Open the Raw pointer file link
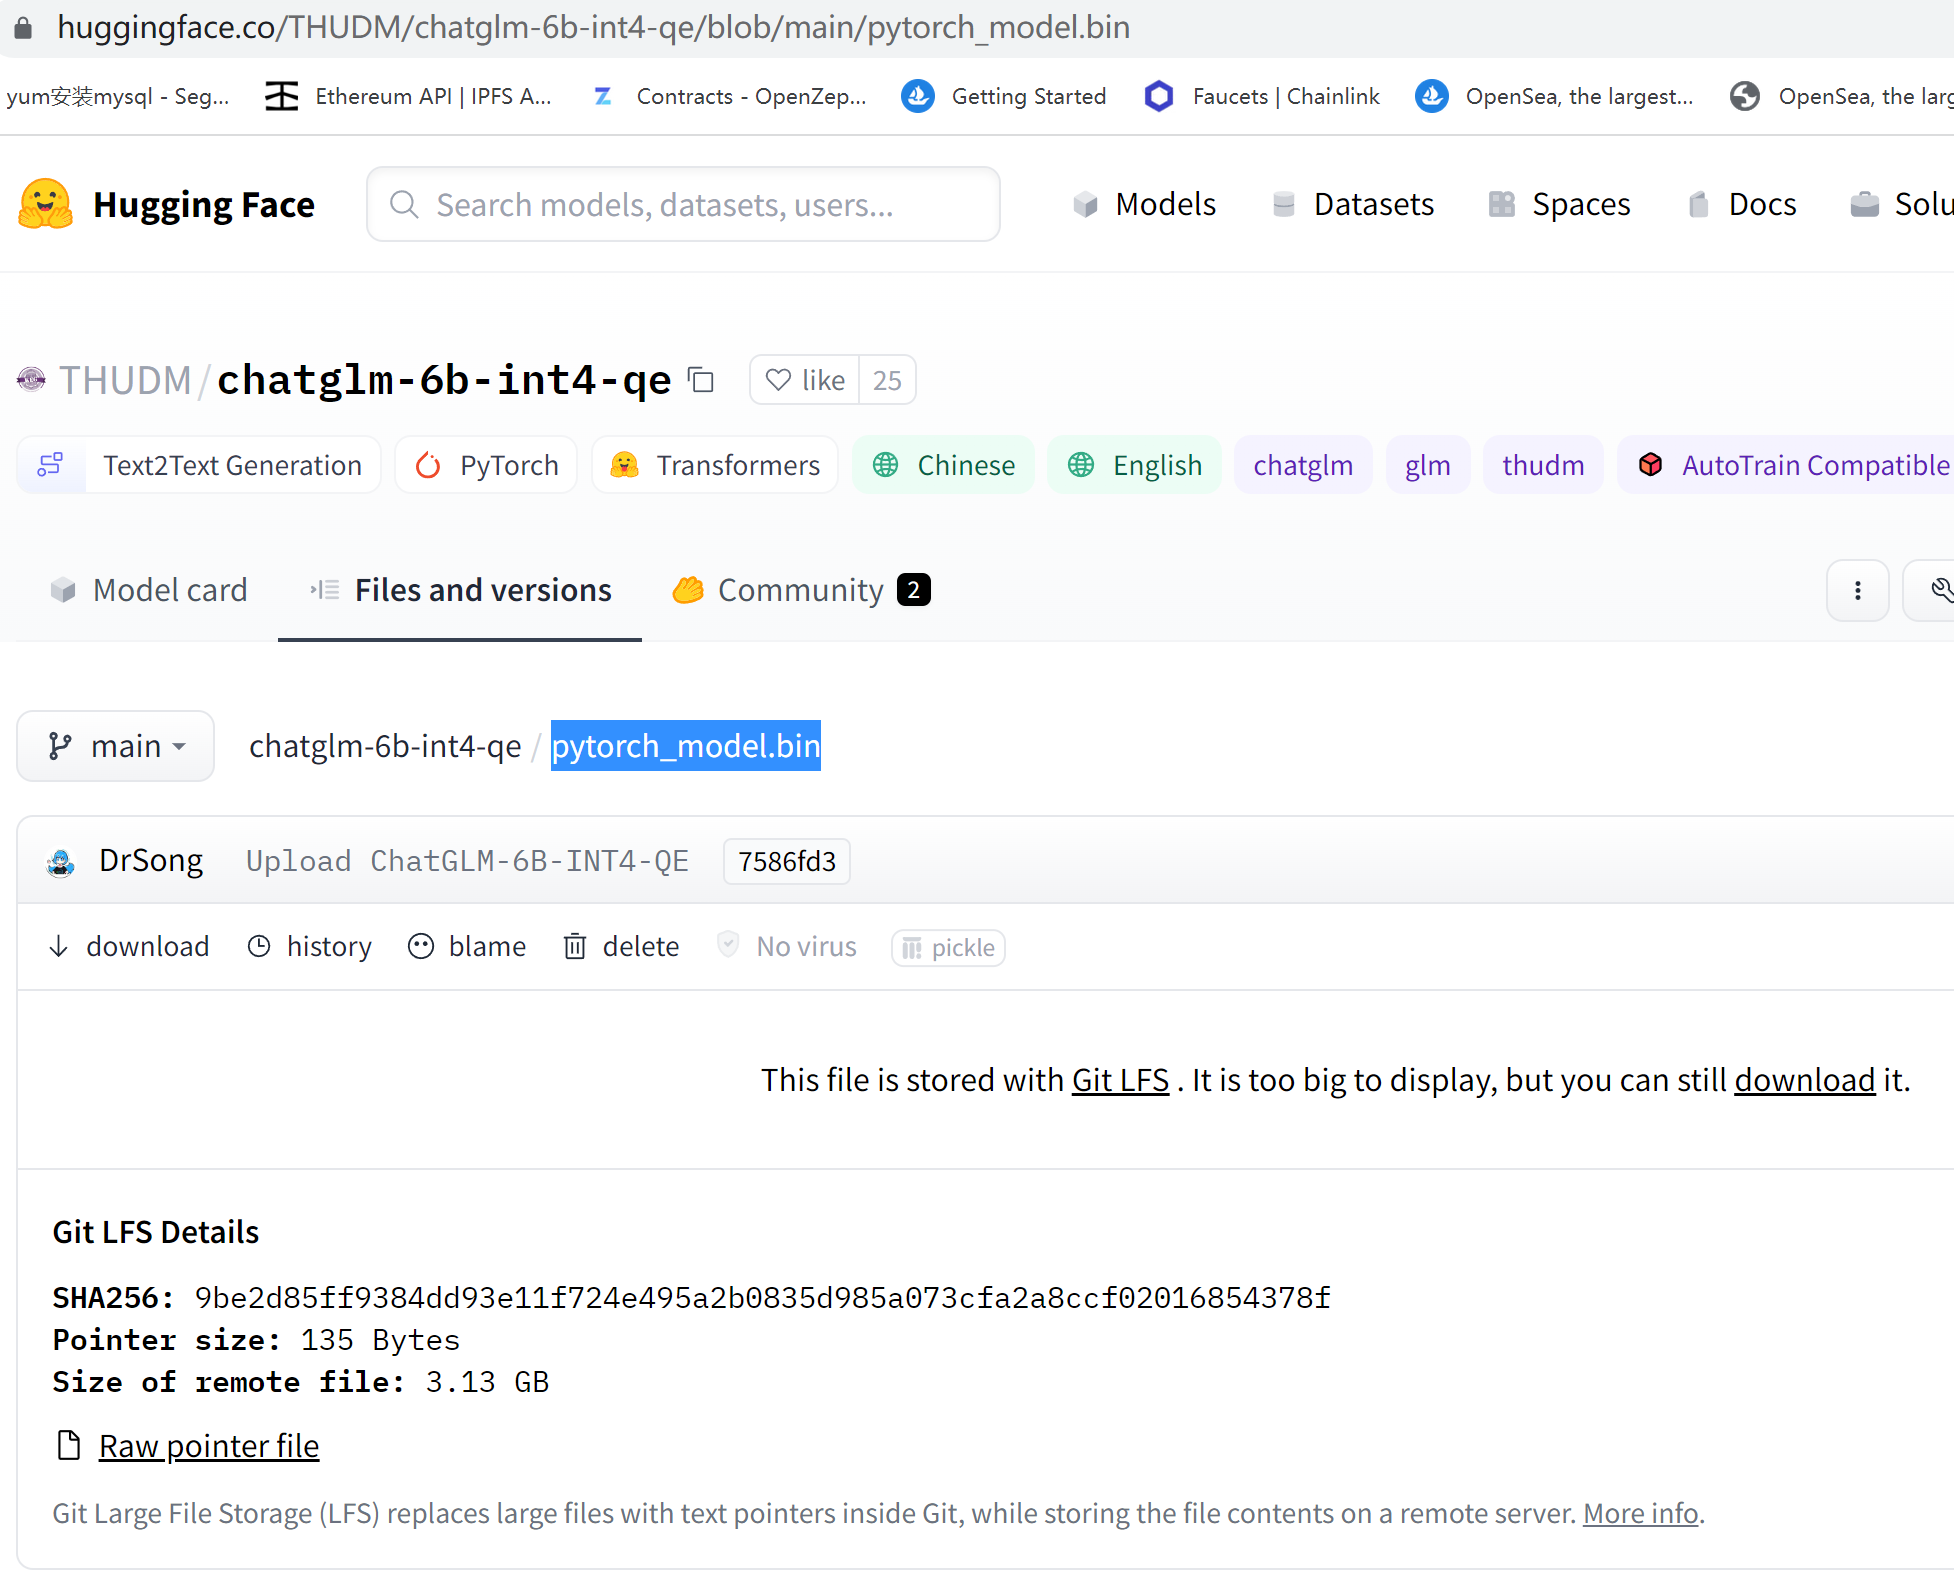Viewport: 1954px width, 1594px height. pos(208,1446)
